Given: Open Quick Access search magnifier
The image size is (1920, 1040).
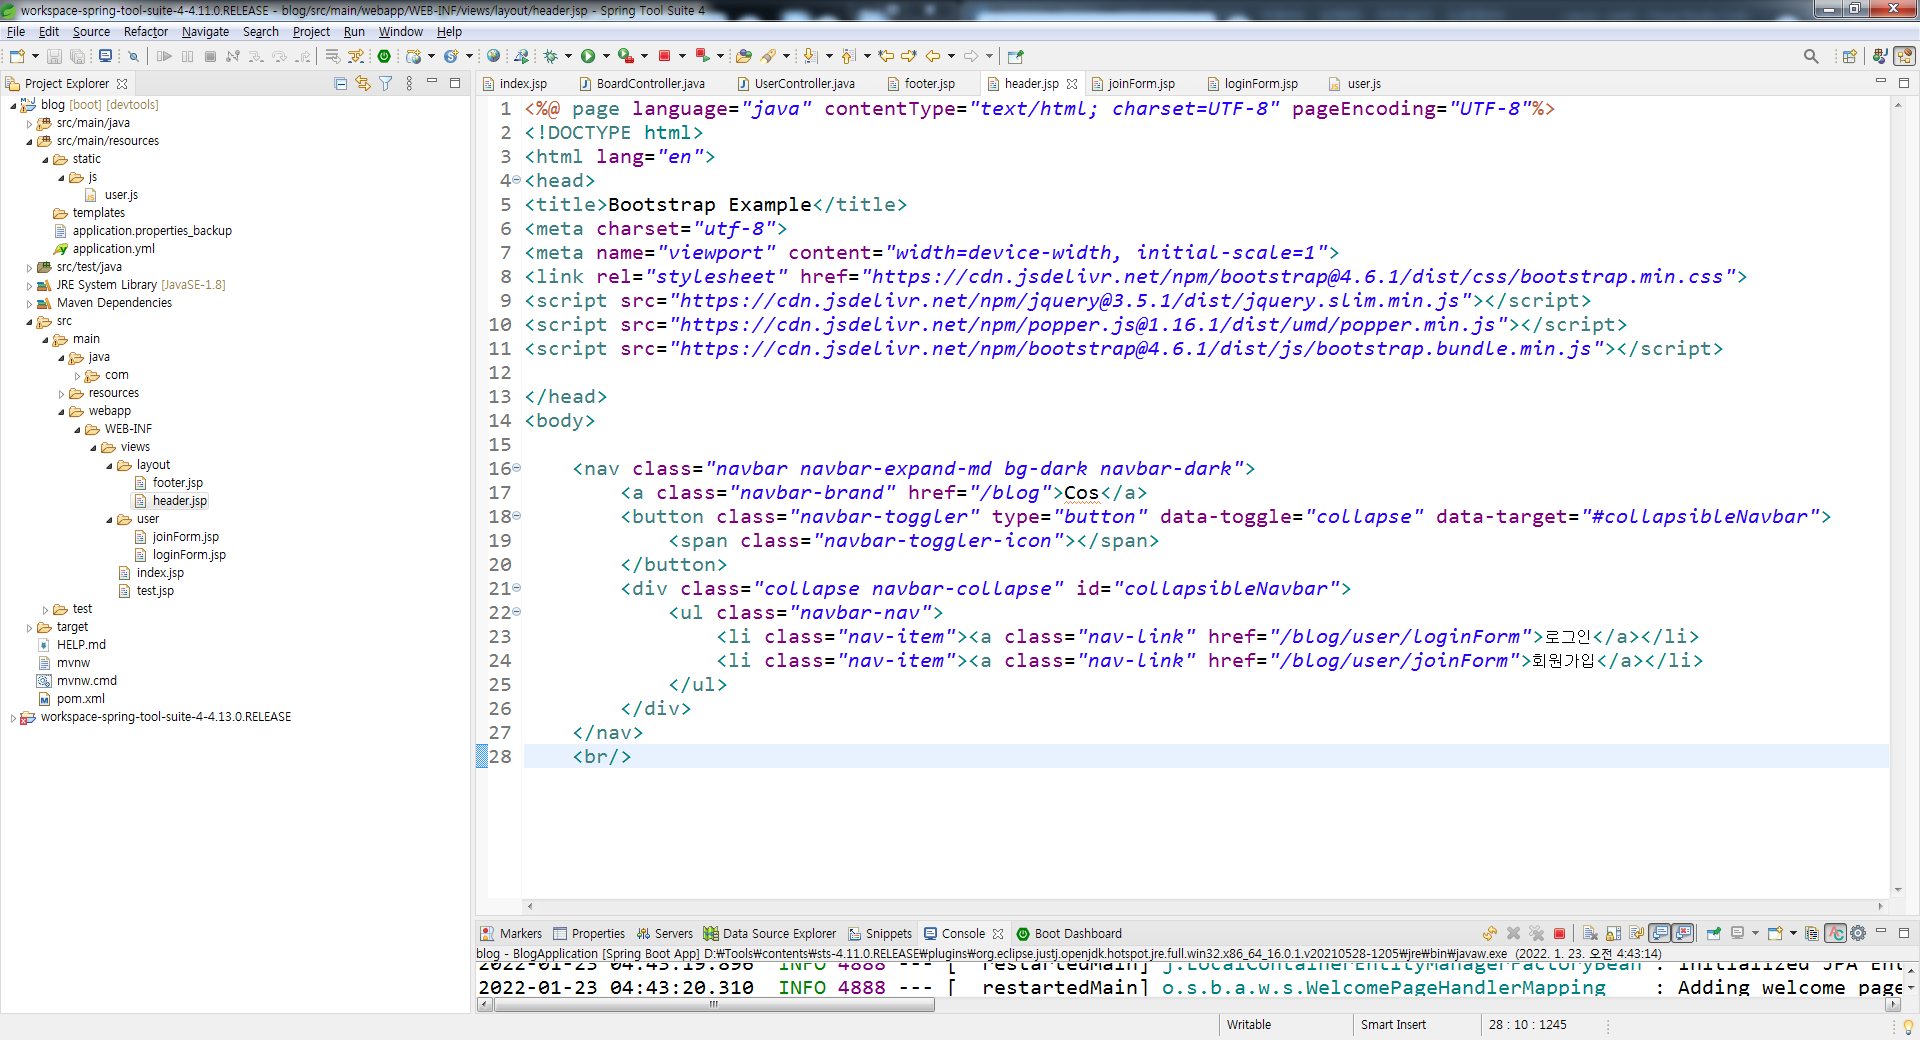Looking at the screenshot, I should coord(1811,56).
